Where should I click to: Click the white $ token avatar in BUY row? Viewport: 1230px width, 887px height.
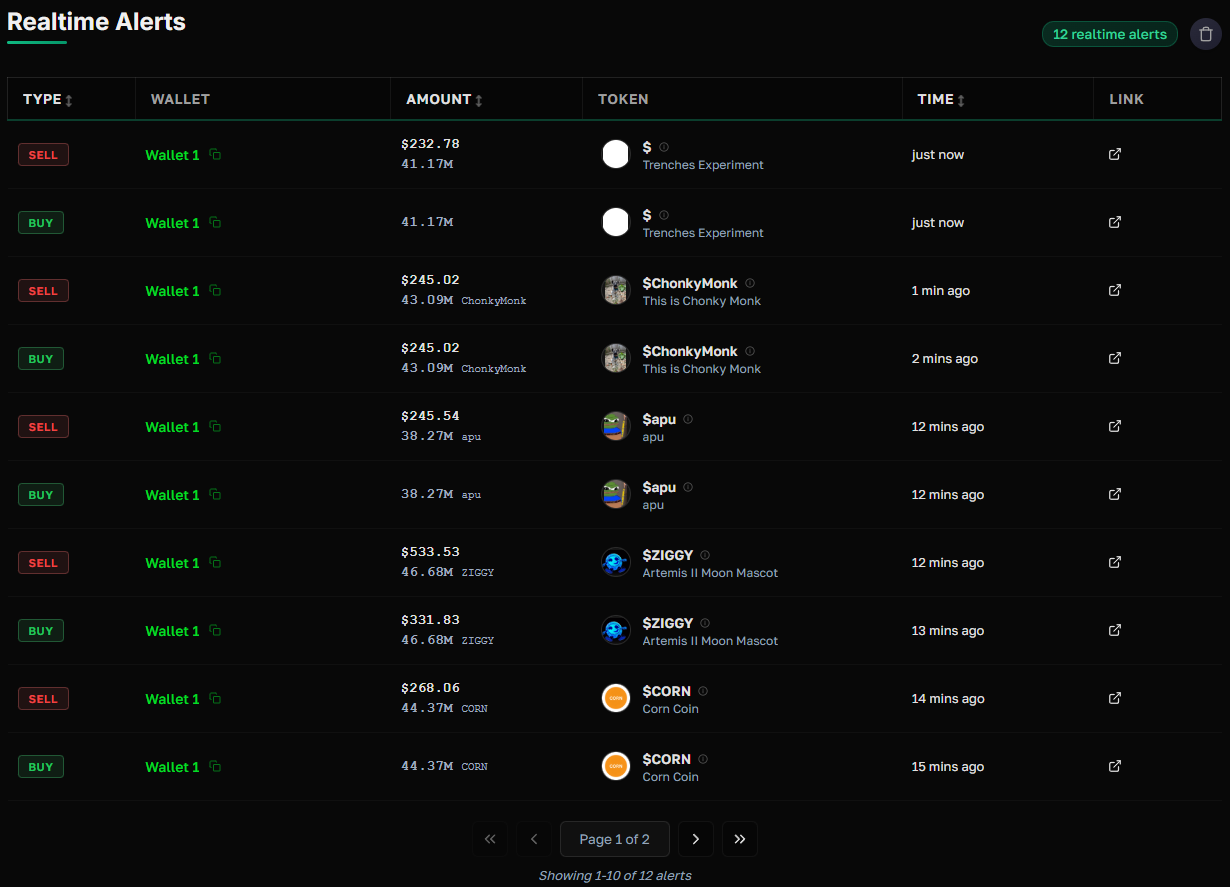point(616,222)
